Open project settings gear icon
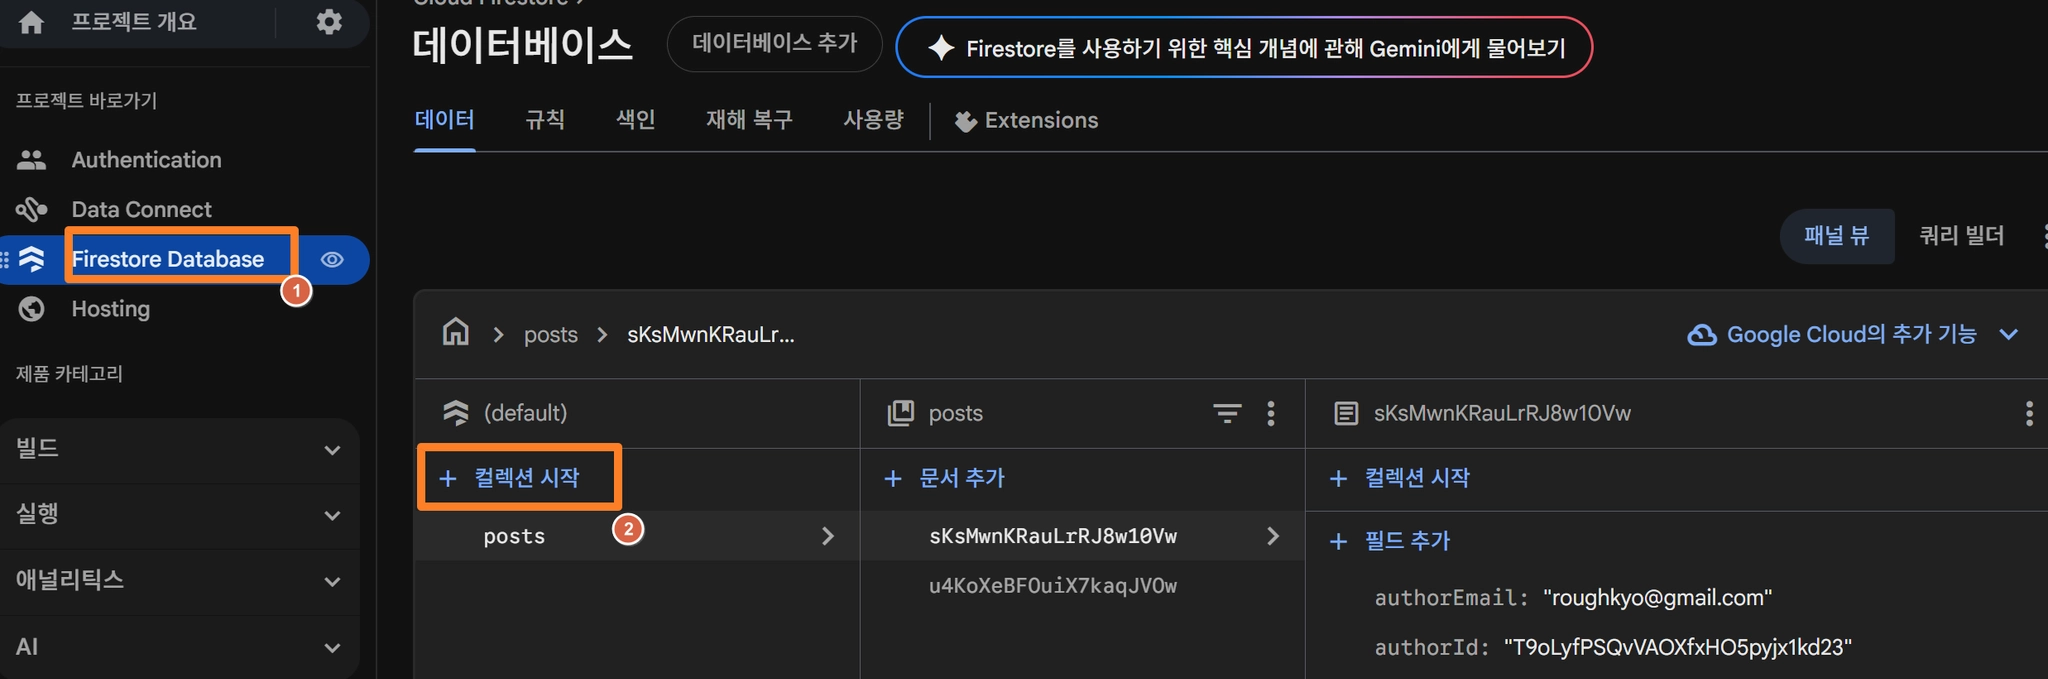 coord(329,22)
